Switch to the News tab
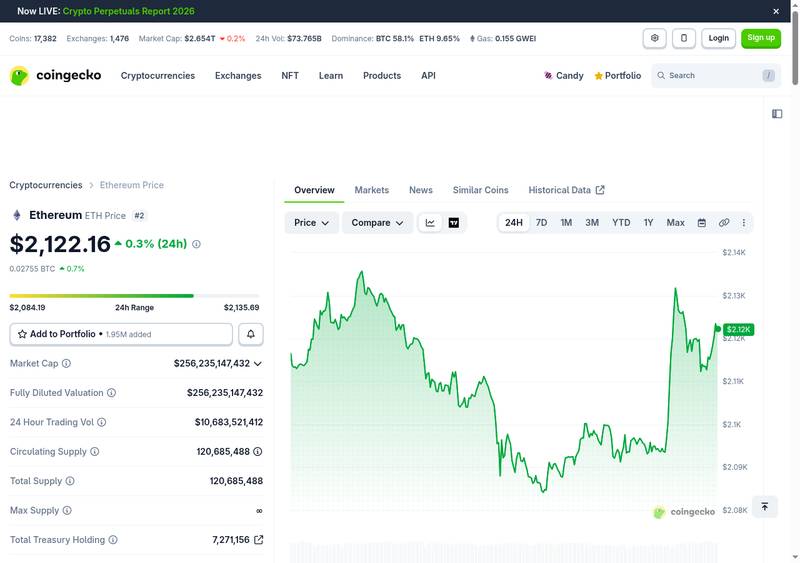Screen dimensions: 800x563 coord(420,190)
